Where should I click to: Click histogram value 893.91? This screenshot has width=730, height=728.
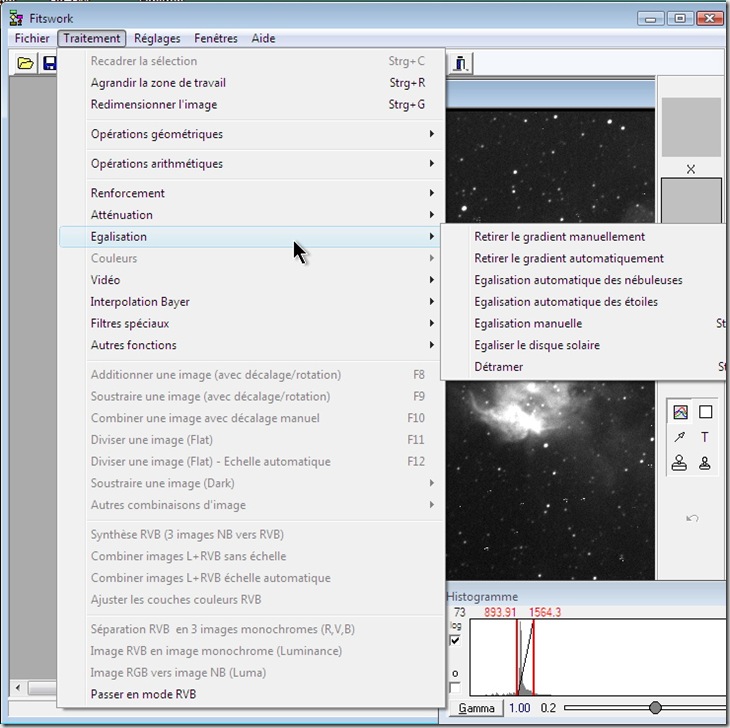[x=500, y=612]
